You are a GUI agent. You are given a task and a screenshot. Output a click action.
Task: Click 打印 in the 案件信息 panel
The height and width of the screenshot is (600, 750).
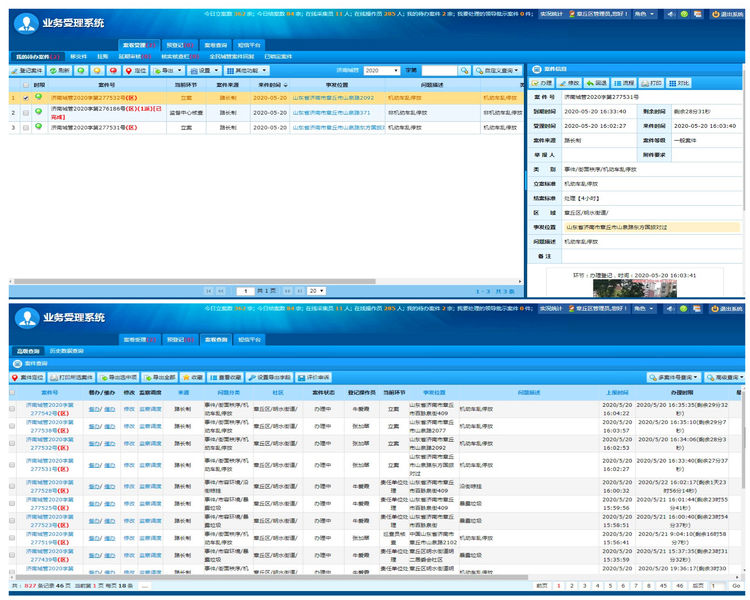point(650,83)
